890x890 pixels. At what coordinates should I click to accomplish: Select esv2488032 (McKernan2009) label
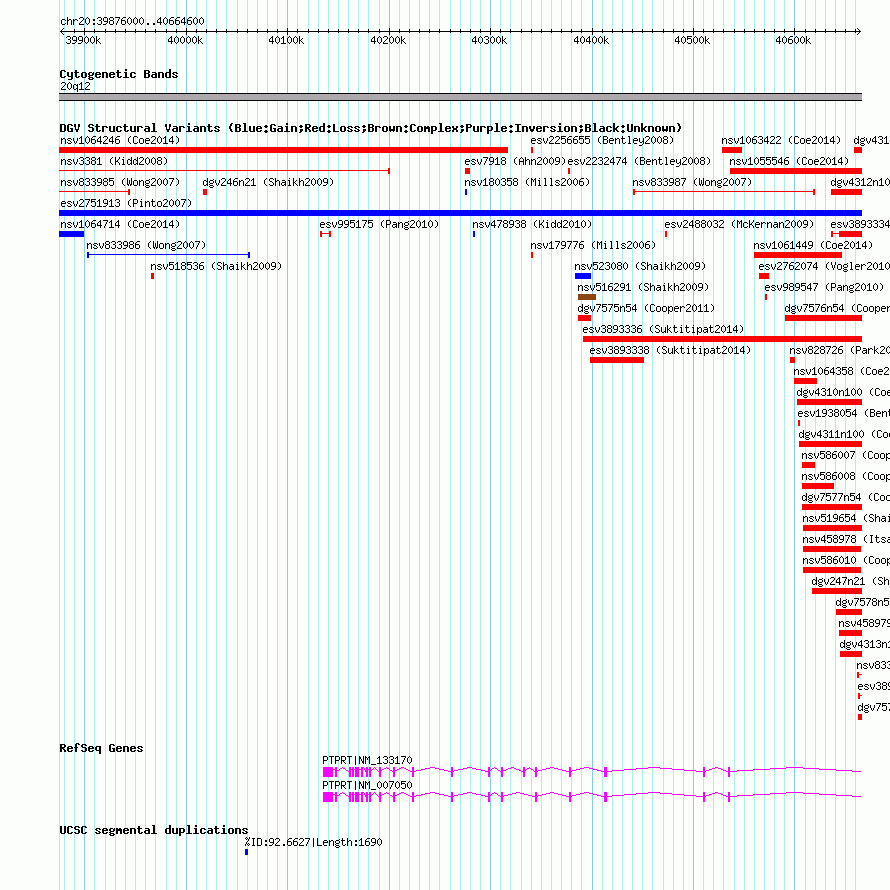pos(739,224)
